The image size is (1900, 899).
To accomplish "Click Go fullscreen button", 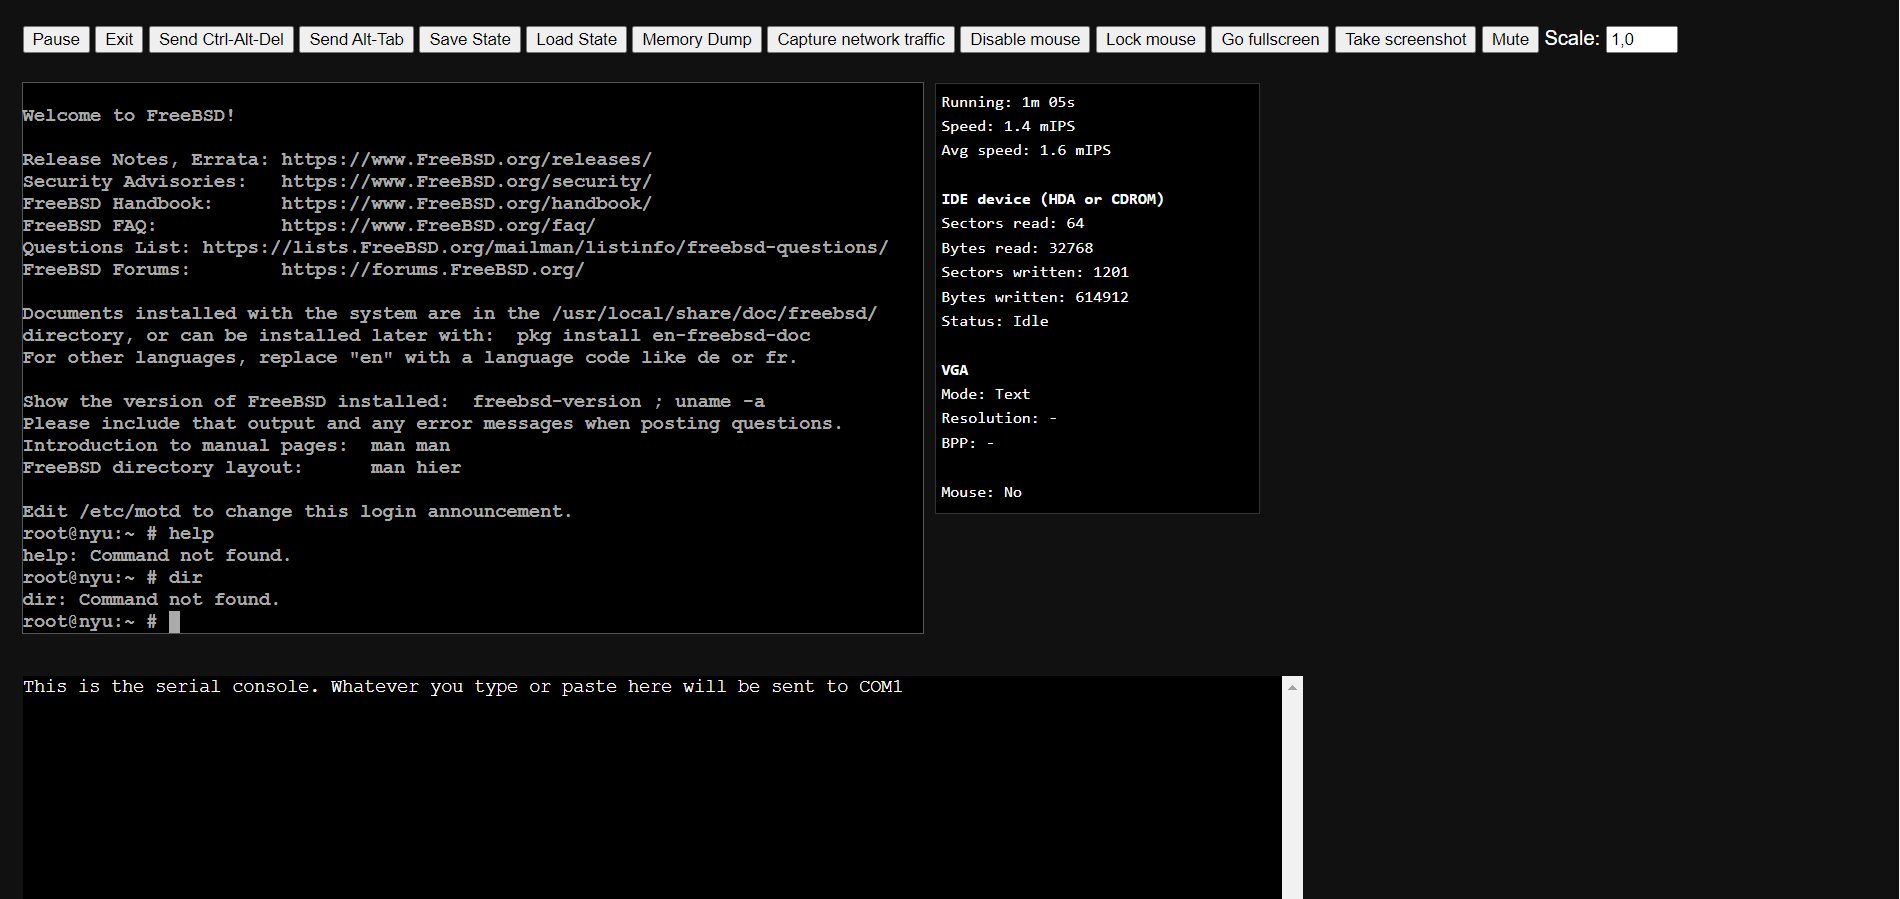I will point(1270,39).
